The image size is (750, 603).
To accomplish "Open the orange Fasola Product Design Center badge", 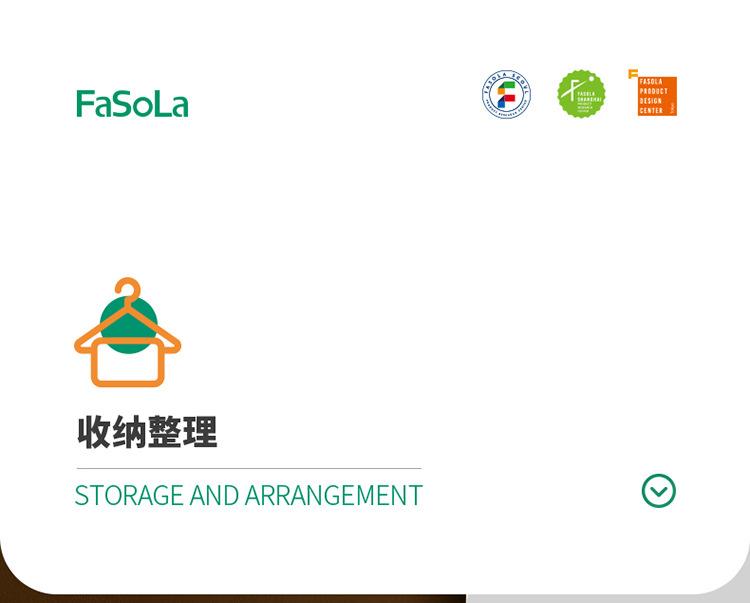I will click(657, 96).
